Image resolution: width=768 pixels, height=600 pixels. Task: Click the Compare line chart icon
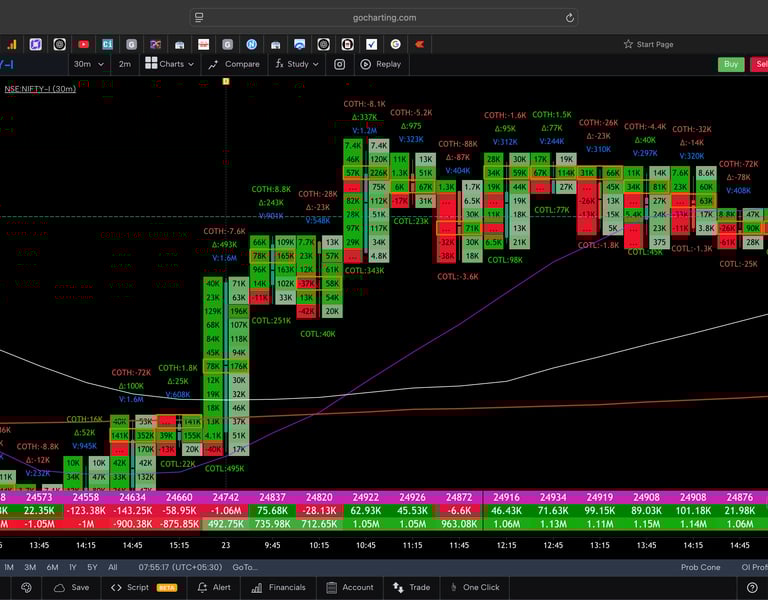213,64
